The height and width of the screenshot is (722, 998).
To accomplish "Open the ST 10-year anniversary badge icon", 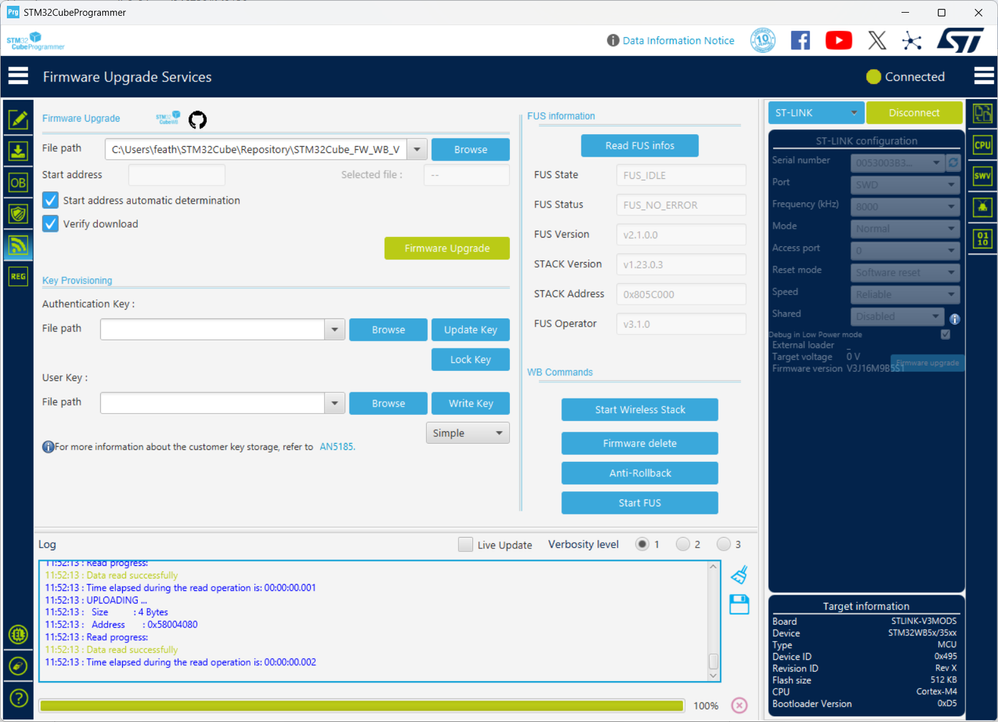I will click(x=763, y=40).
